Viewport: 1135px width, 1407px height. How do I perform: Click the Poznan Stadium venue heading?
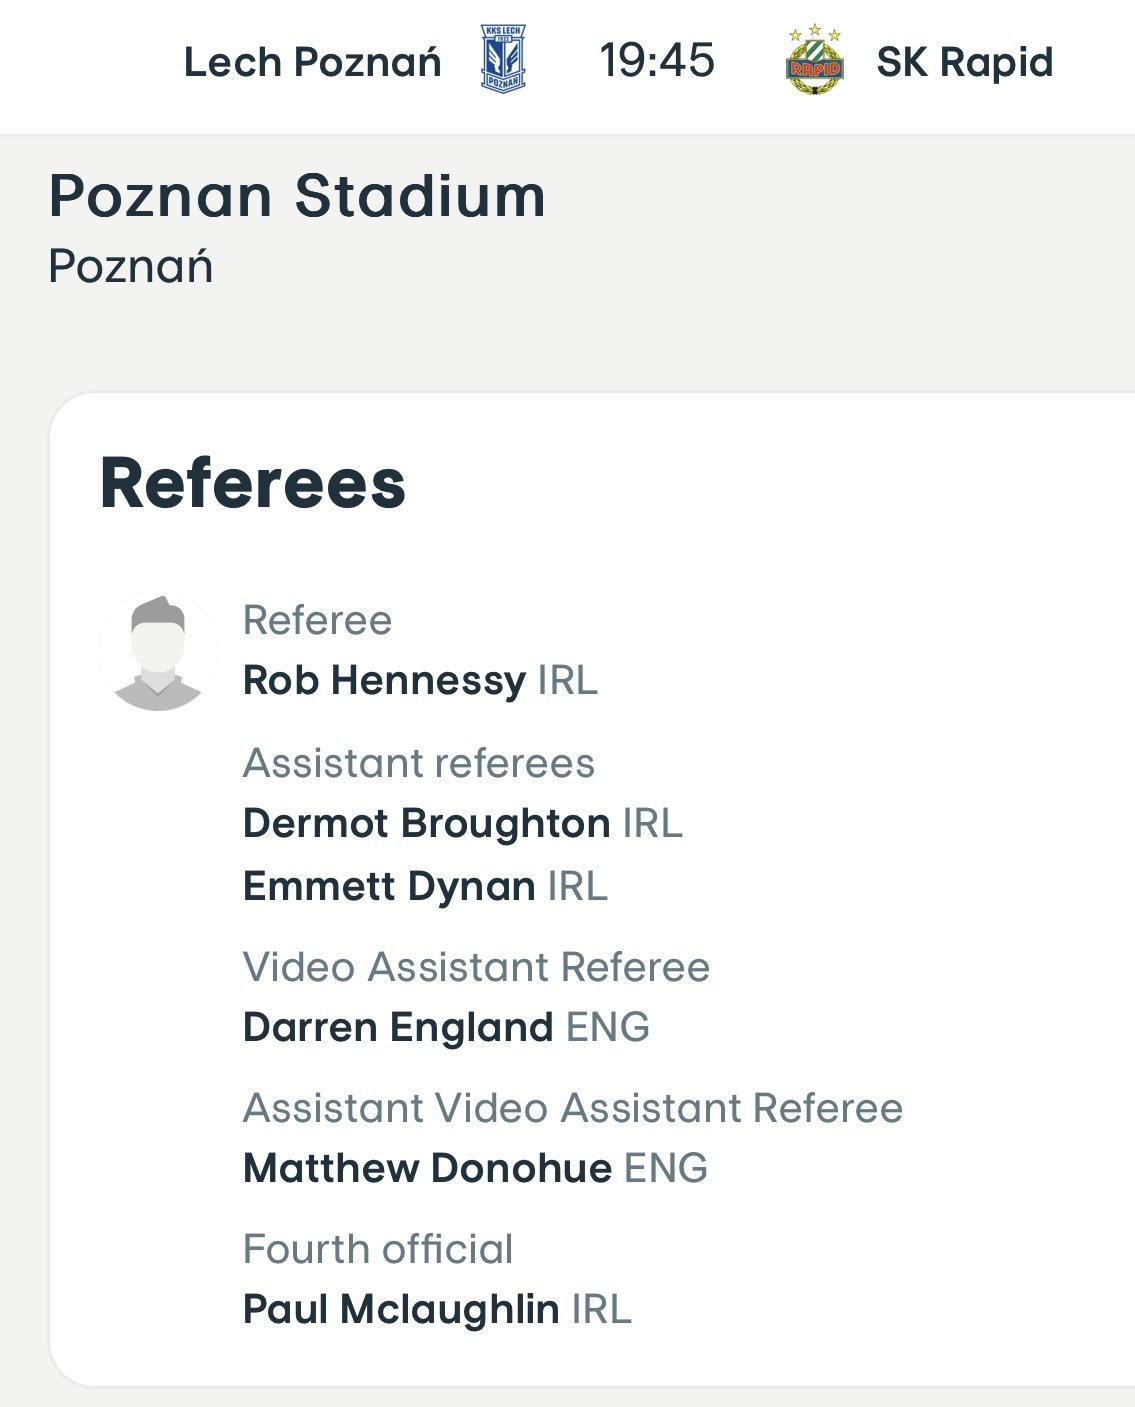[x=297, y=196]
